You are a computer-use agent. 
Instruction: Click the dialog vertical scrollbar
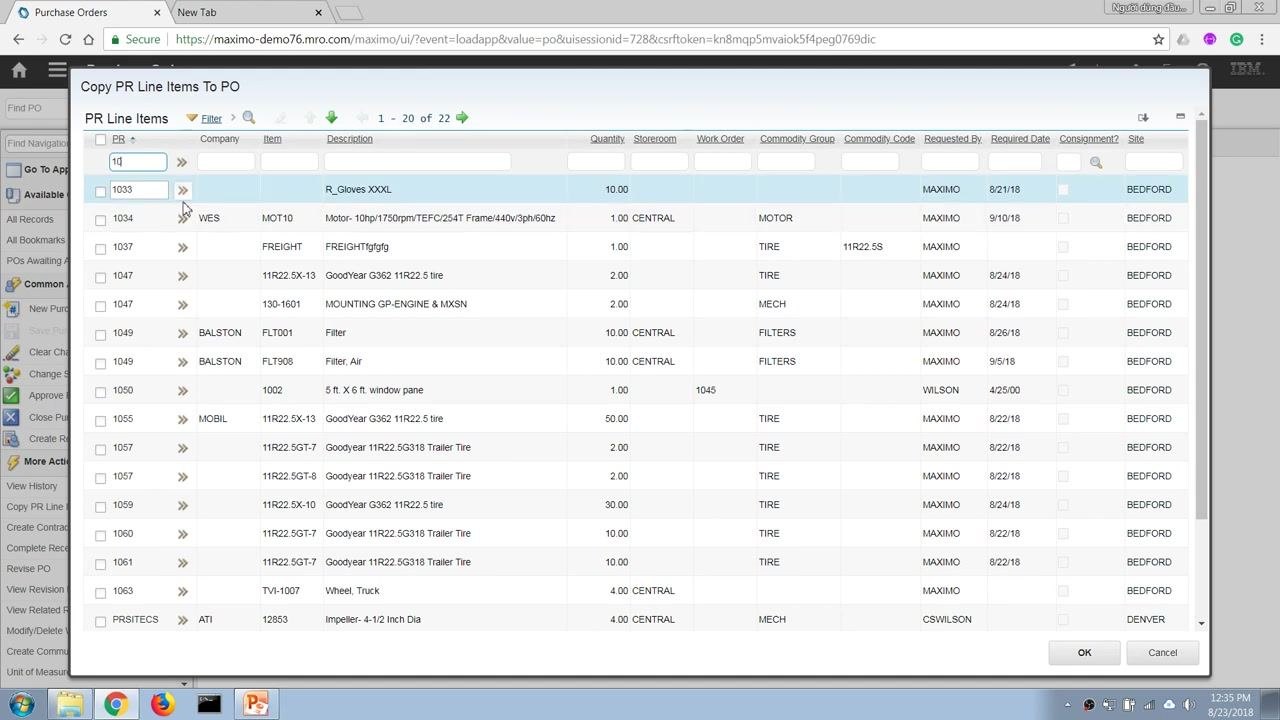pyautogui.click(x=1201, y=318)
